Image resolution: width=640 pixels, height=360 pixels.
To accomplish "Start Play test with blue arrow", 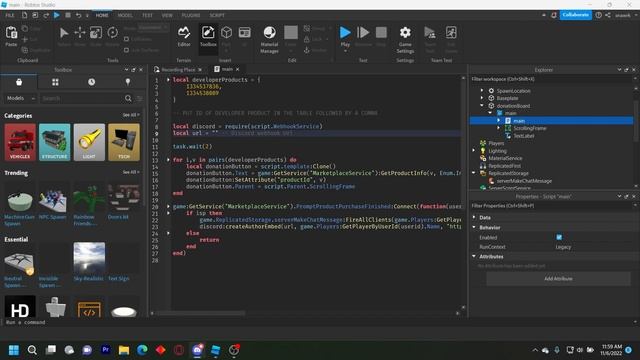I will coord(345,33).
